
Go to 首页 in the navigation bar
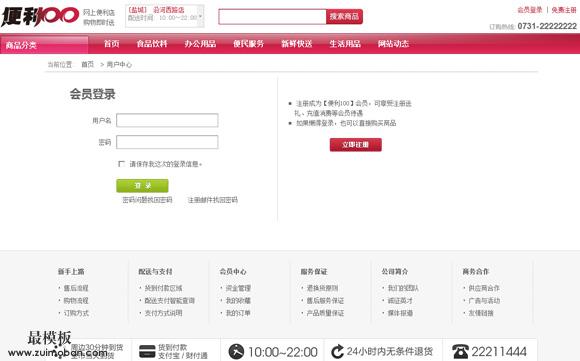[x=111, y=44]
